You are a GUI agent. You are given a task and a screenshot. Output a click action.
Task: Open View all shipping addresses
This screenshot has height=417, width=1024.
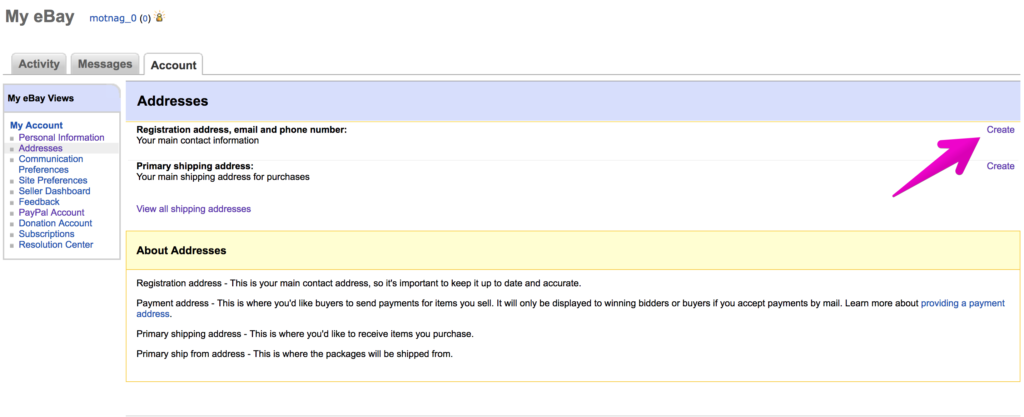click(x=193, y=209)
